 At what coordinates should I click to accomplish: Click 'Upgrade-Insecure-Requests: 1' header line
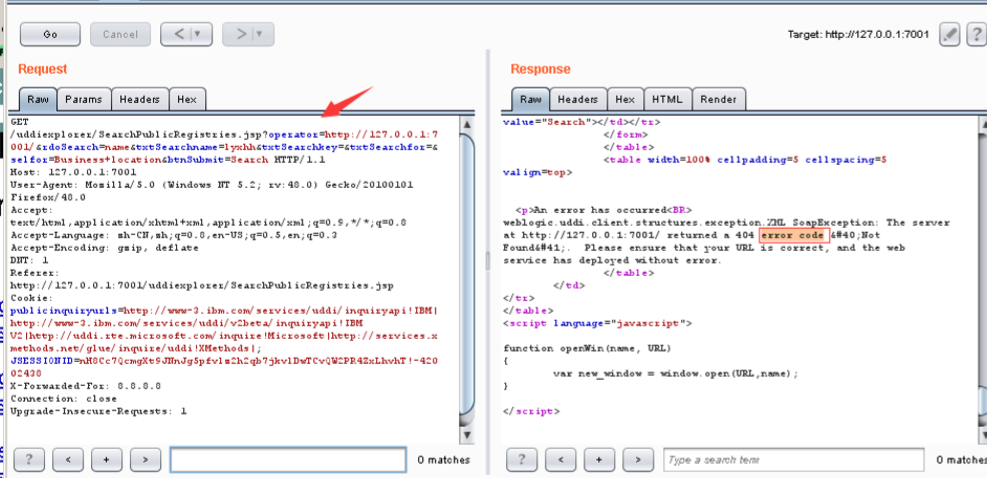[x=99, y=411]
